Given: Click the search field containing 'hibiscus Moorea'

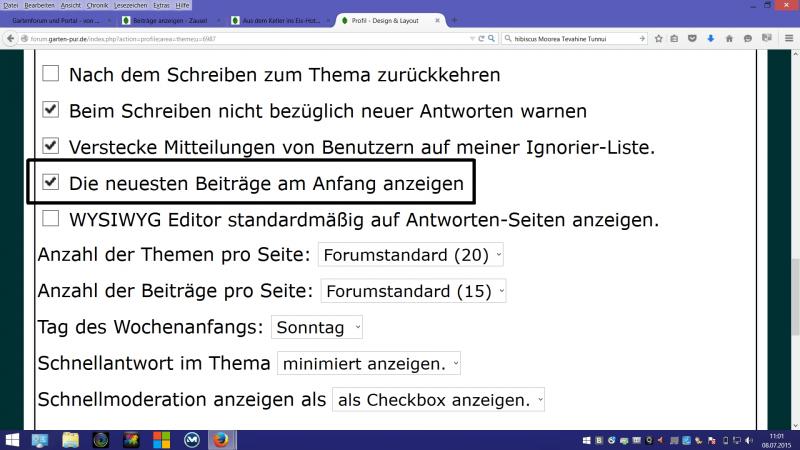Looking at the screenshot, I should [570, 39].
